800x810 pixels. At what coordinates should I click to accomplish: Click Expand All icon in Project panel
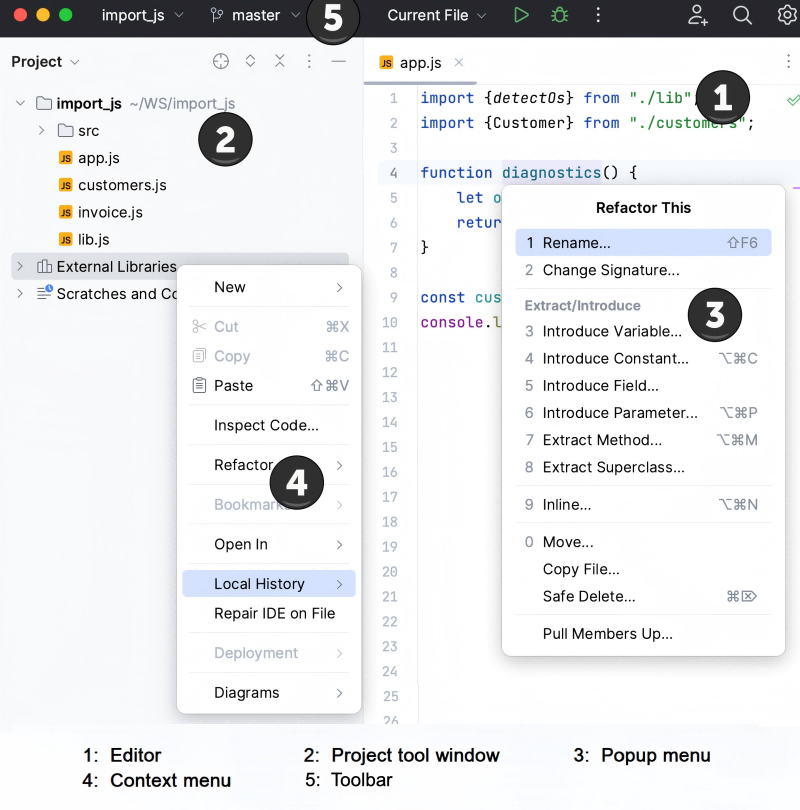pyautogui.click(x=250, y=61)
